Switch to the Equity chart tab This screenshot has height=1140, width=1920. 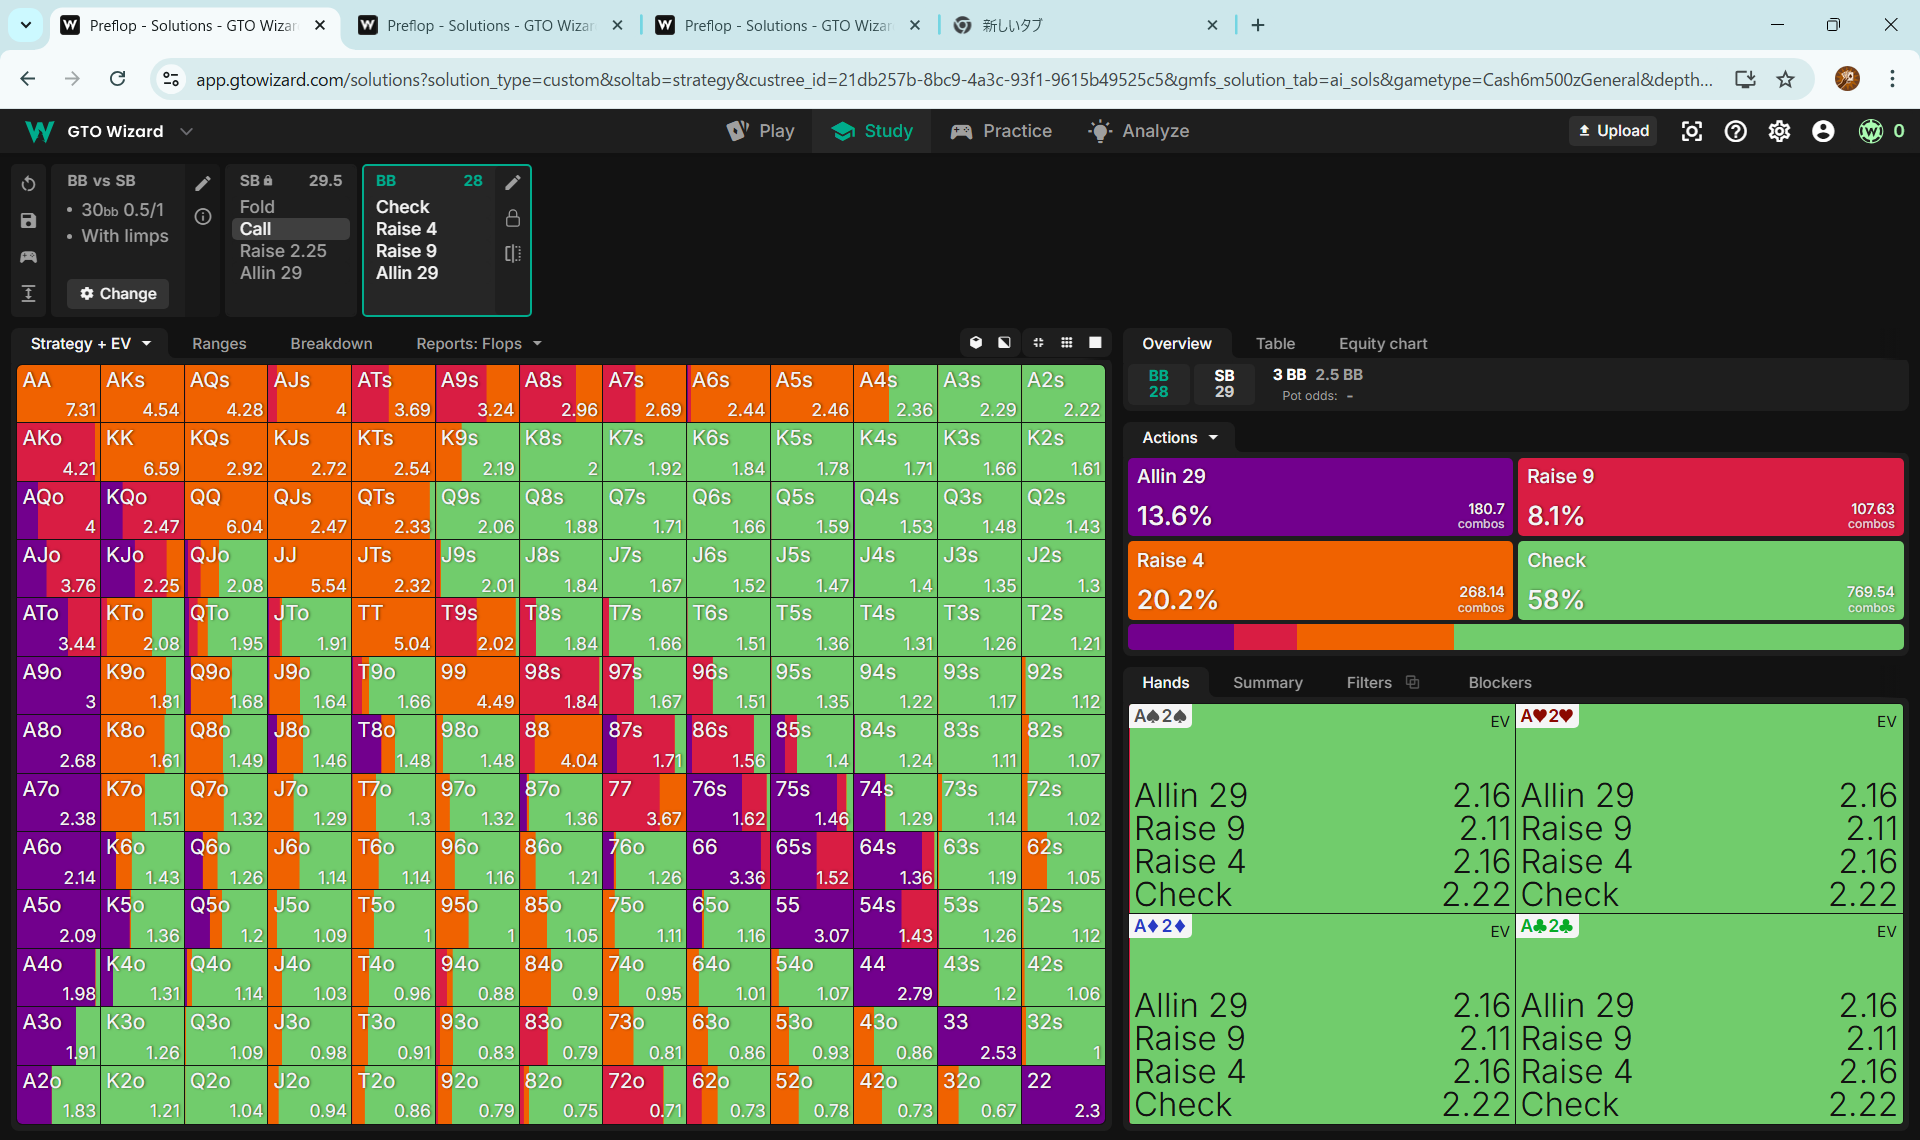[x=1382, y=343]
